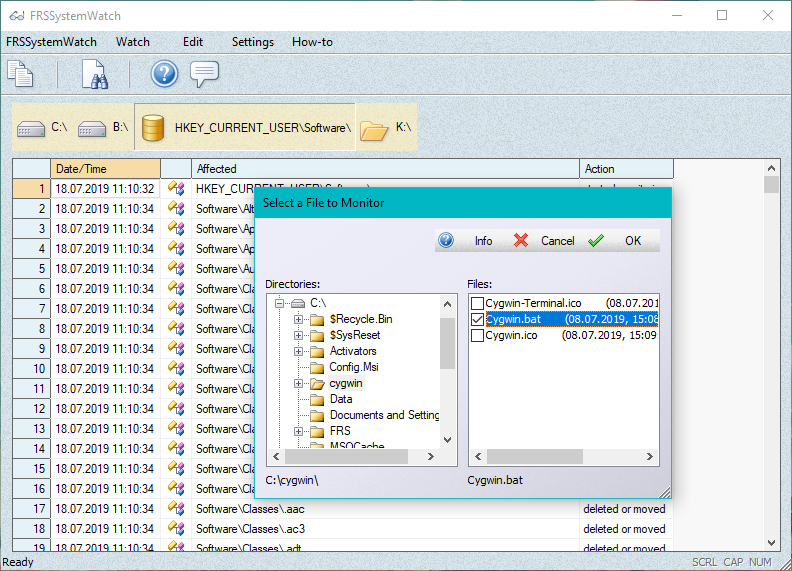792x571 pixels.
Task: Select the HKEY_CURRENT_USER registry database icon
Action: [152, 128]
